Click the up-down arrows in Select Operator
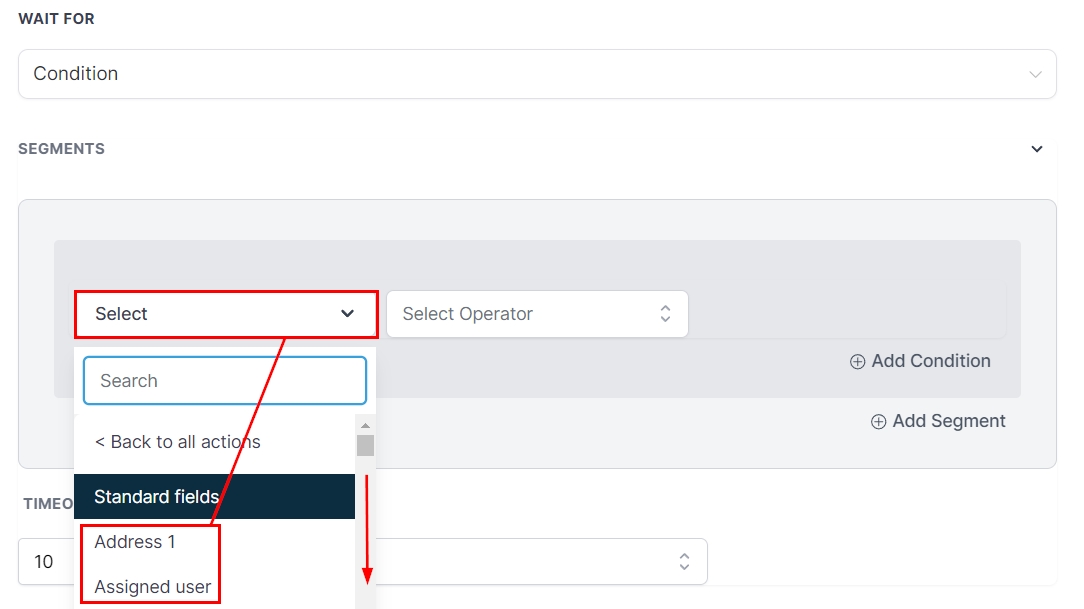This screenshot has height=609, width=1084. (x=665, y=314)
